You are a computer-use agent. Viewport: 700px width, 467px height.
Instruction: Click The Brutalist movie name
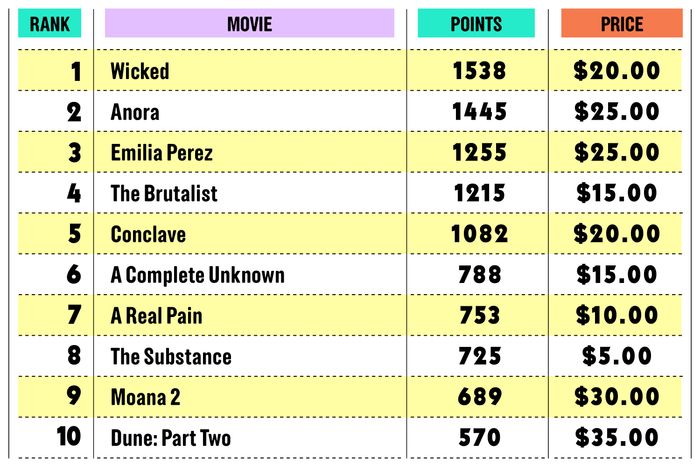[164, 193]
